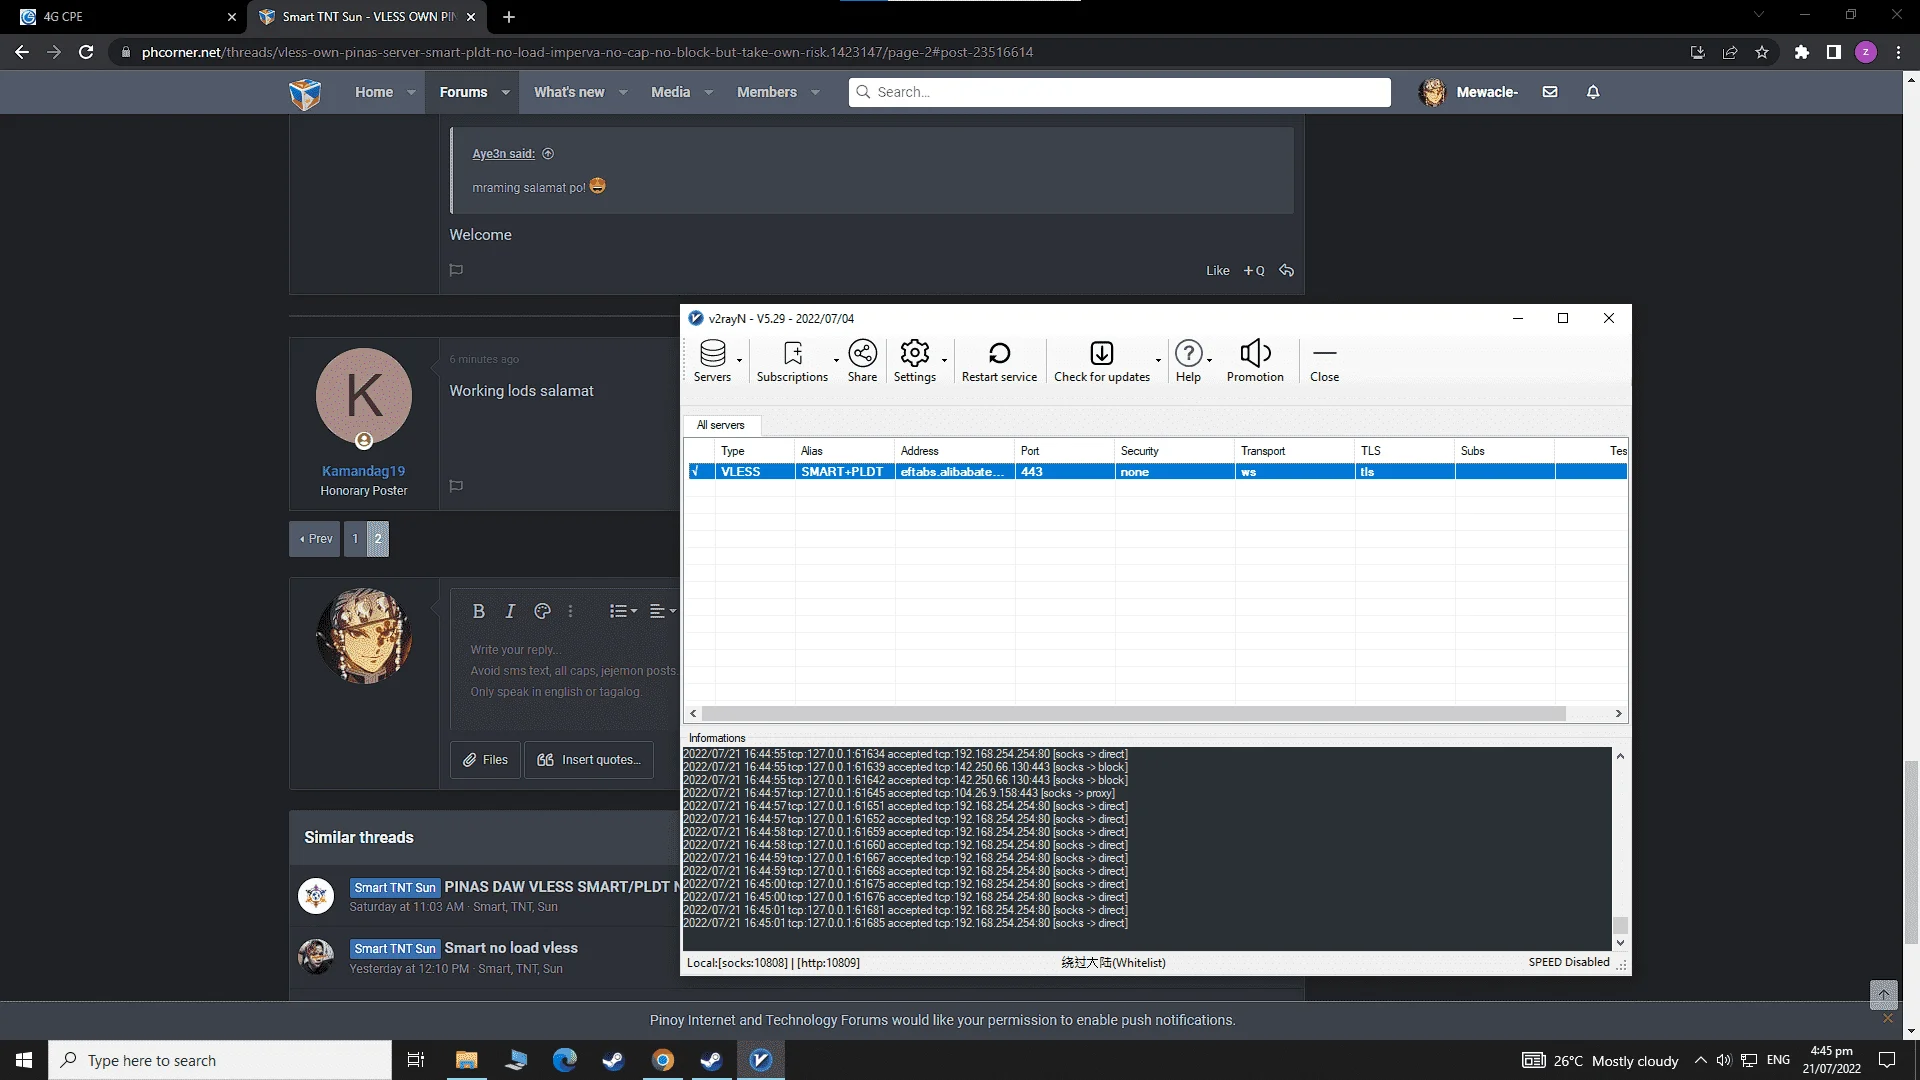
Task: Open the Media menu
Action: pyautogui.click(x=670, y=92)
